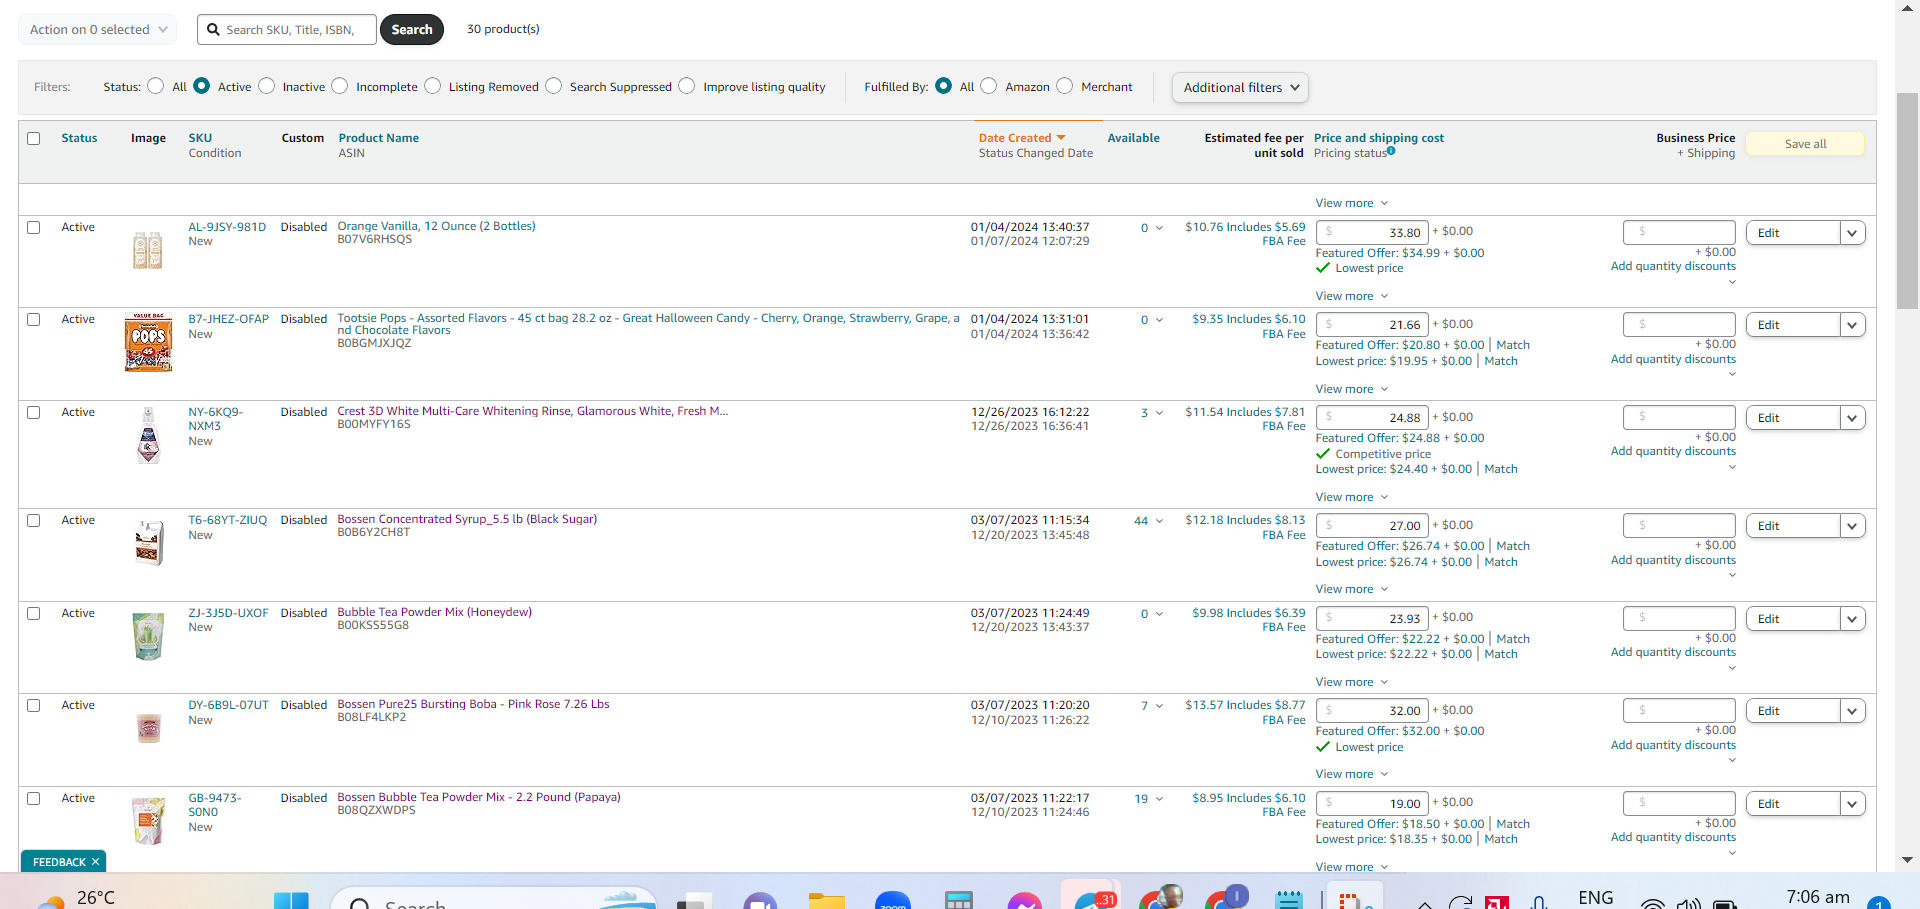Click the Search button
This screenshot has width=1920, height=909.
[412, 30]
